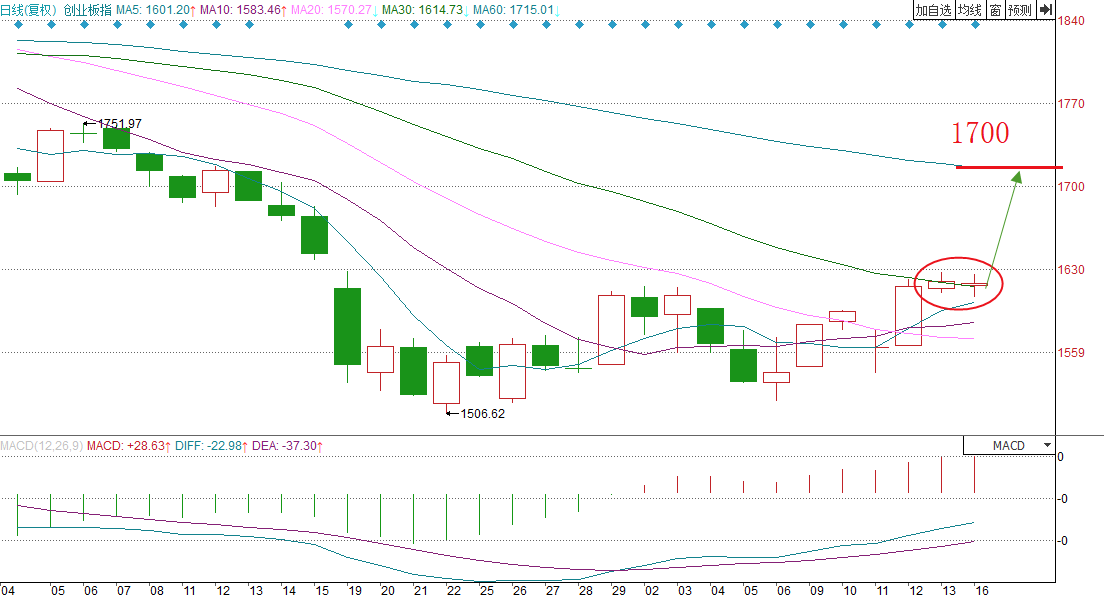The image size is (1104, 598).
Task: Click the MACD: +28.63 value
Action: point(129,446)
